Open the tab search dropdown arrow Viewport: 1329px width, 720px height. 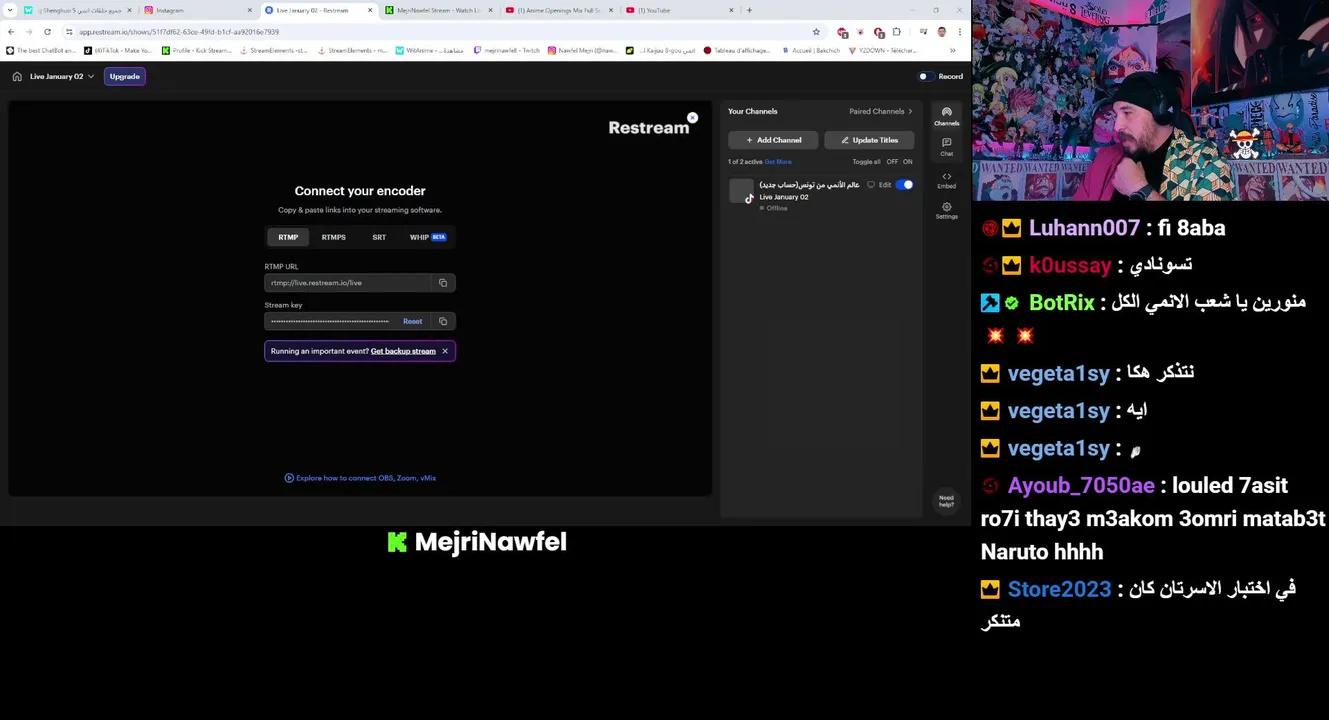click(x=10, y=10)
